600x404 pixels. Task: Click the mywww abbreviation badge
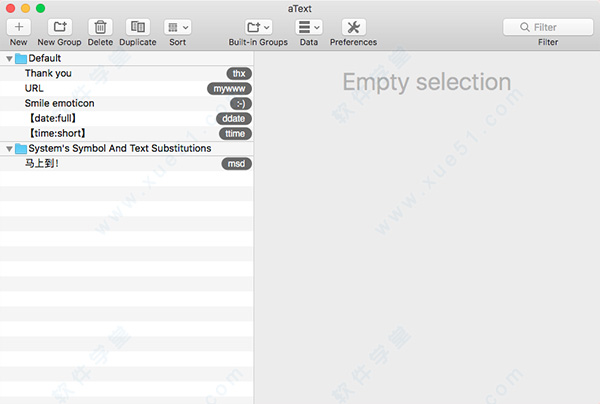click(229, 89)
